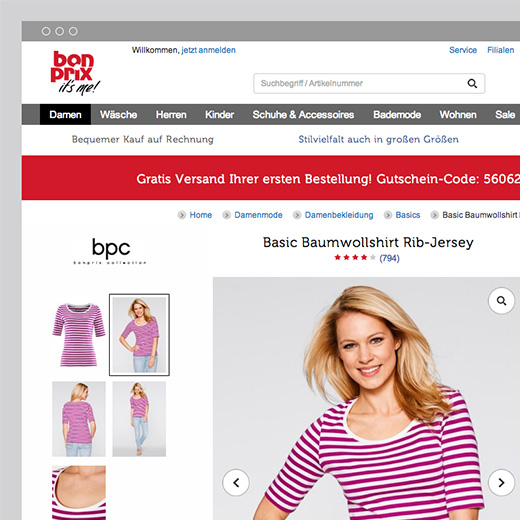Image resolution: width=520 pixels, height=520 pixels.
Task: Open the Service link
Action: coord(463,50)
